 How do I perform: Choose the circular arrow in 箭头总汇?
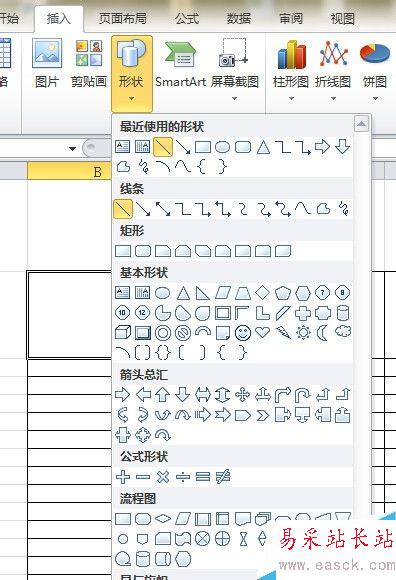[163, 435]
